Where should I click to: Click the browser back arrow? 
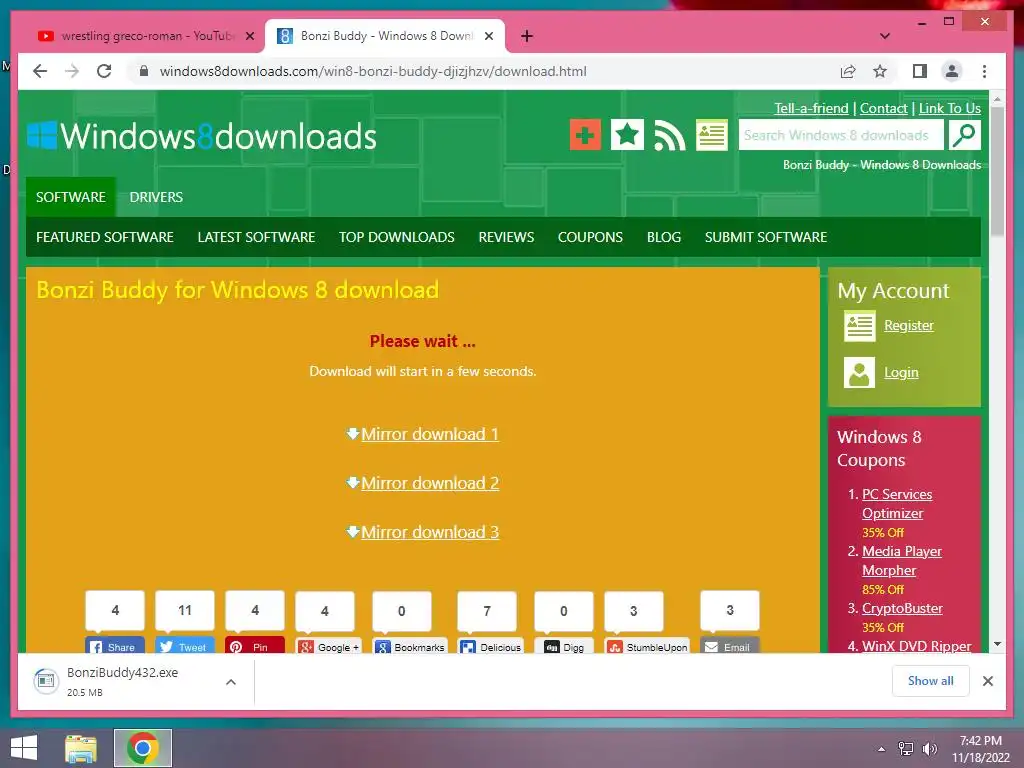pos(40,71)
